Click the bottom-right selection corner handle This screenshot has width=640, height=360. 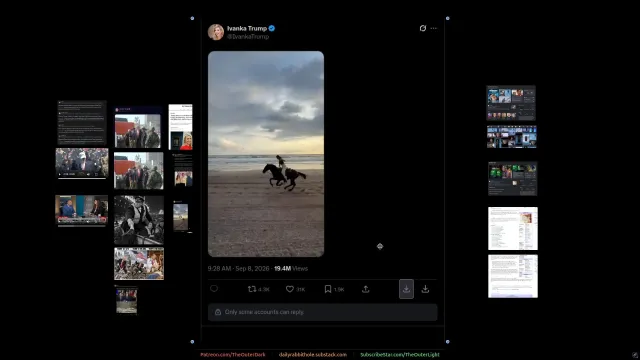click(x=448, y=342)
